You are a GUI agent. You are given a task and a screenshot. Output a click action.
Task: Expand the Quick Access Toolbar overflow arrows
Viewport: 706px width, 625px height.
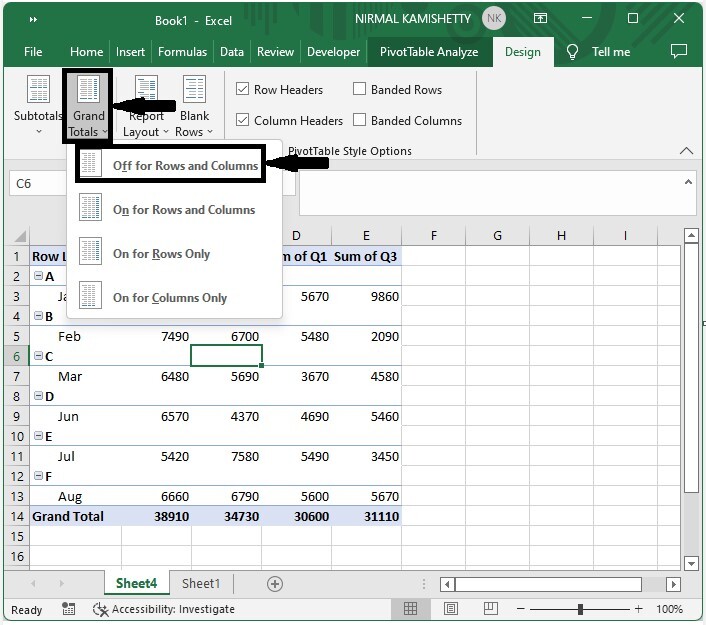(33, 19)
